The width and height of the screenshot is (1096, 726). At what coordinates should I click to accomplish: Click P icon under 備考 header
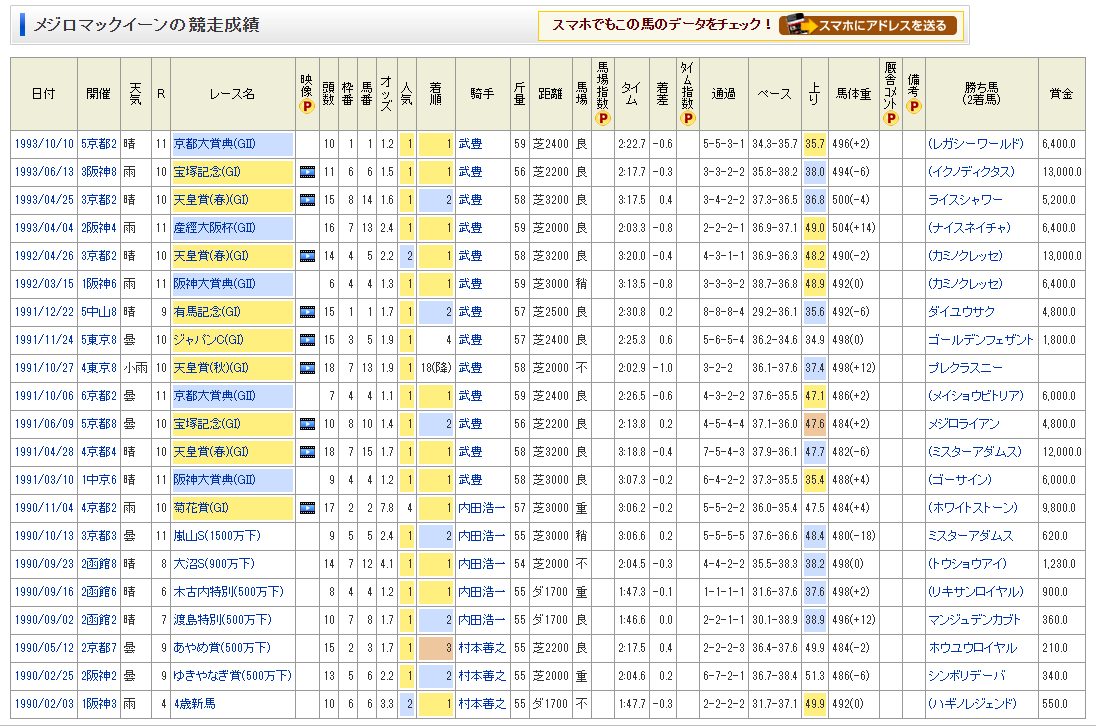click(x=914, y=107)
